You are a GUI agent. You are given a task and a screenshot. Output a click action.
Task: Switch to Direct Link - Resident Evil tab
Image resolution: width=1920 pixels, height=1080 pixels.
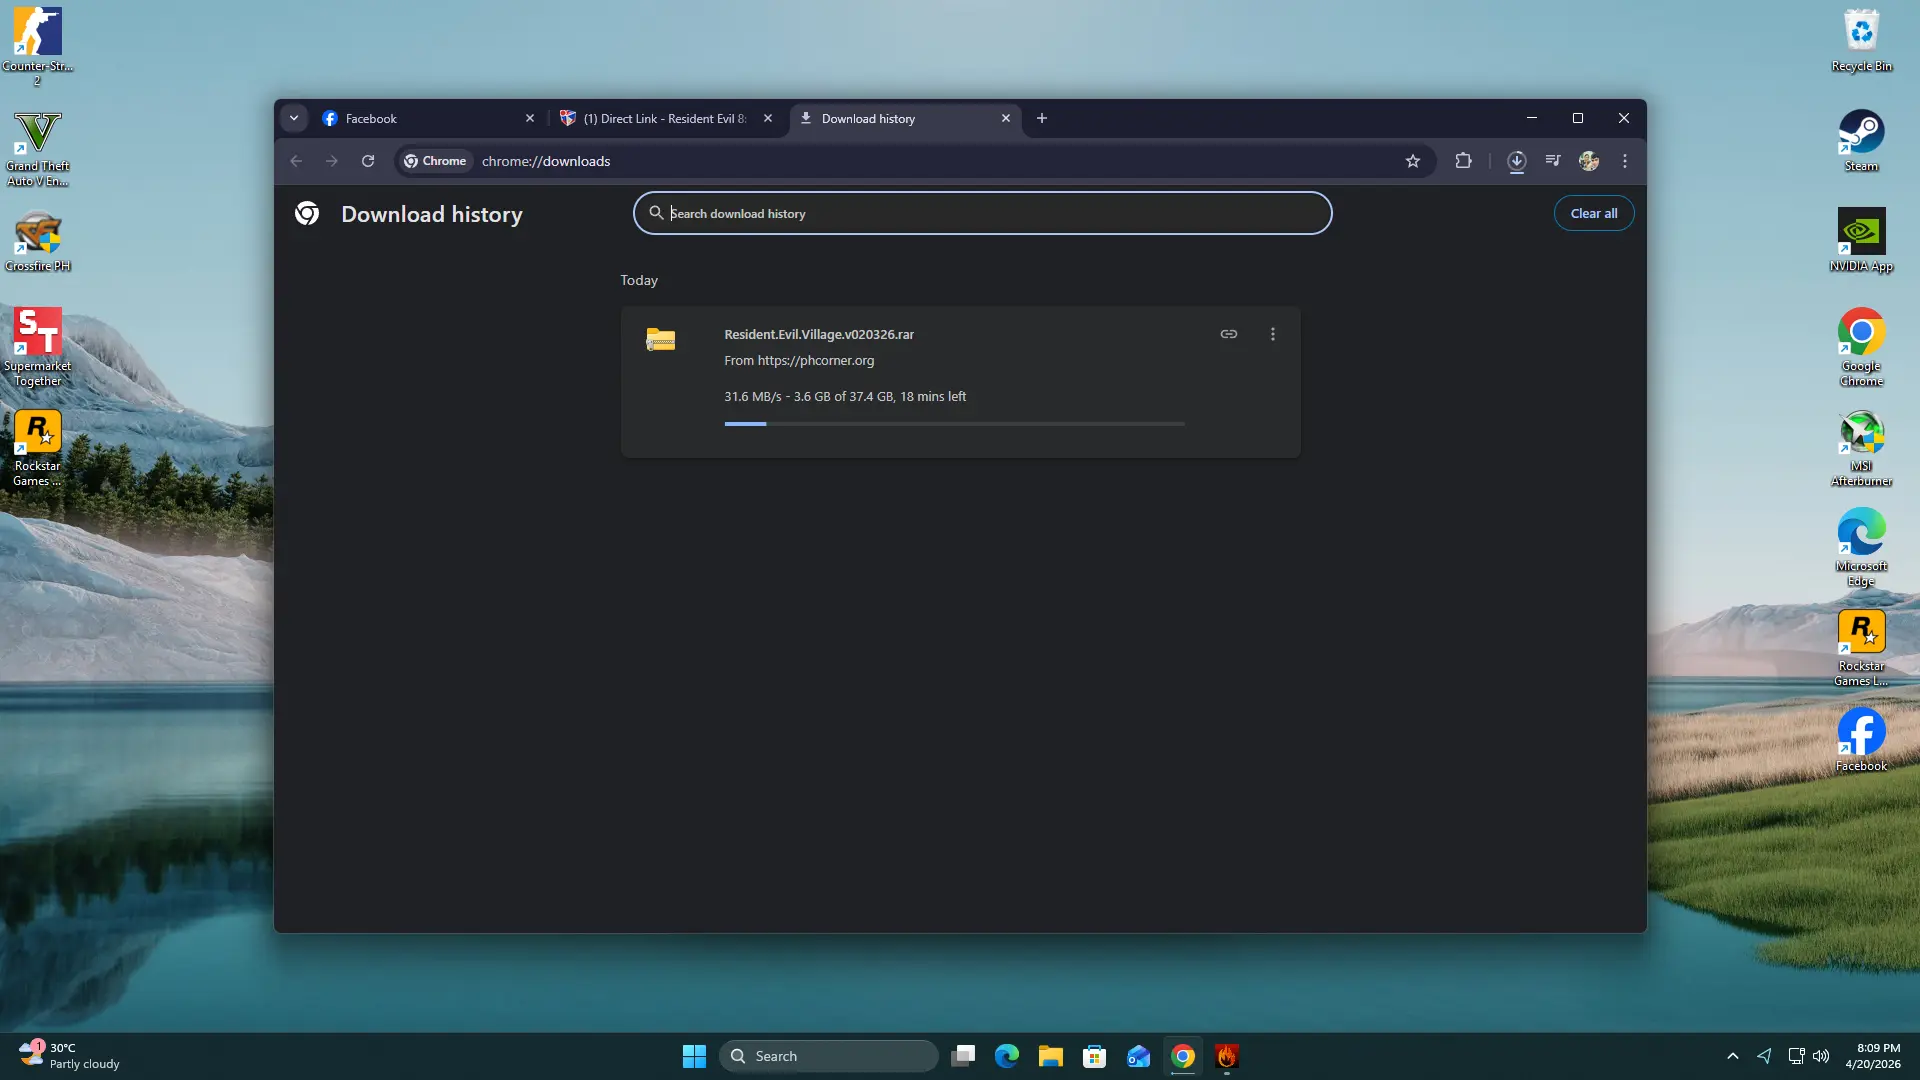(x=666, y=118)
